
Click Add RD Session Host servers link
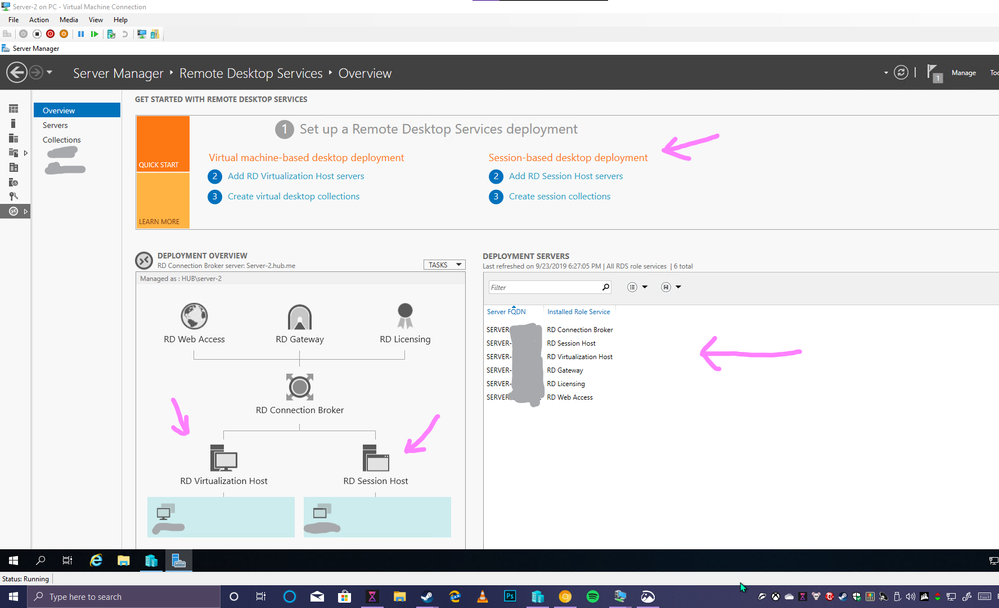coord(566,176)
